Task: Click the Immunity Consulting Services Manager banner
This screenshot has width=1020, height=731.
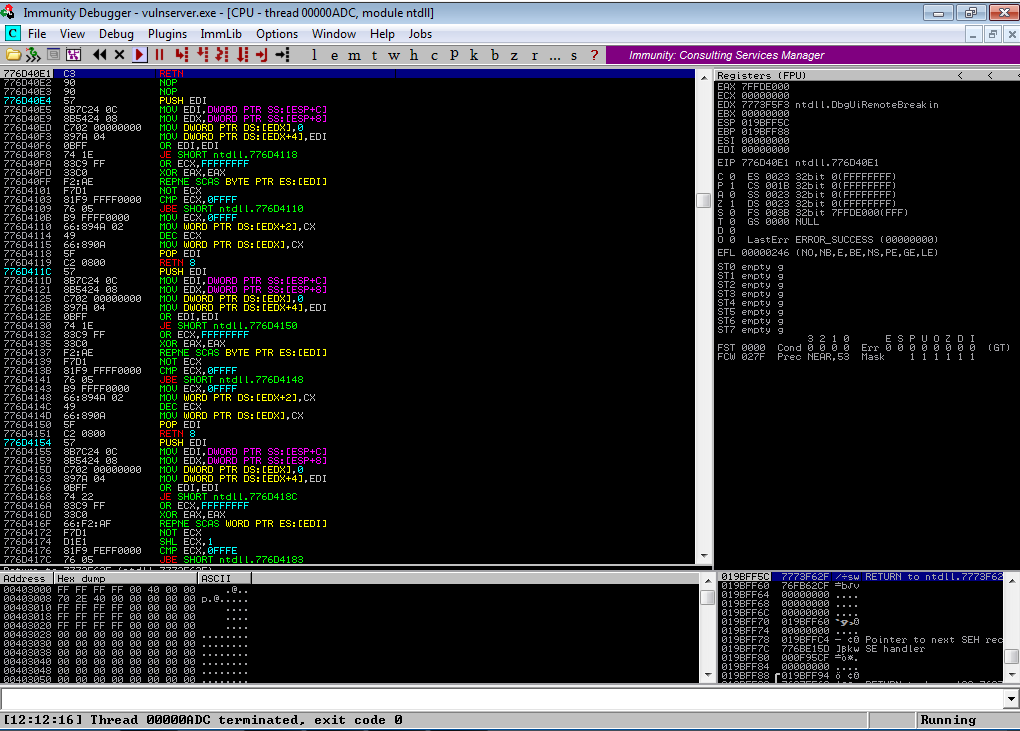Action: coord(812,55)
